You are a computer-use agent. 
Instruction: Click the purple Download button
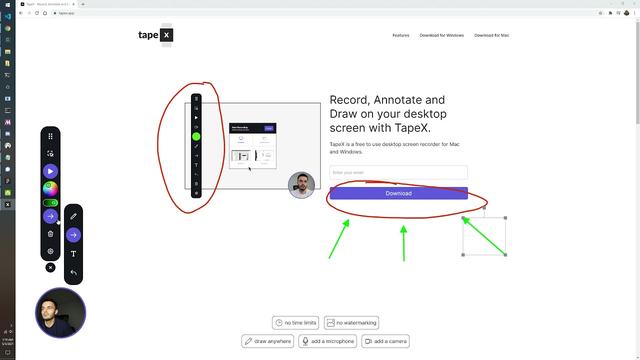tap(398, 193)
